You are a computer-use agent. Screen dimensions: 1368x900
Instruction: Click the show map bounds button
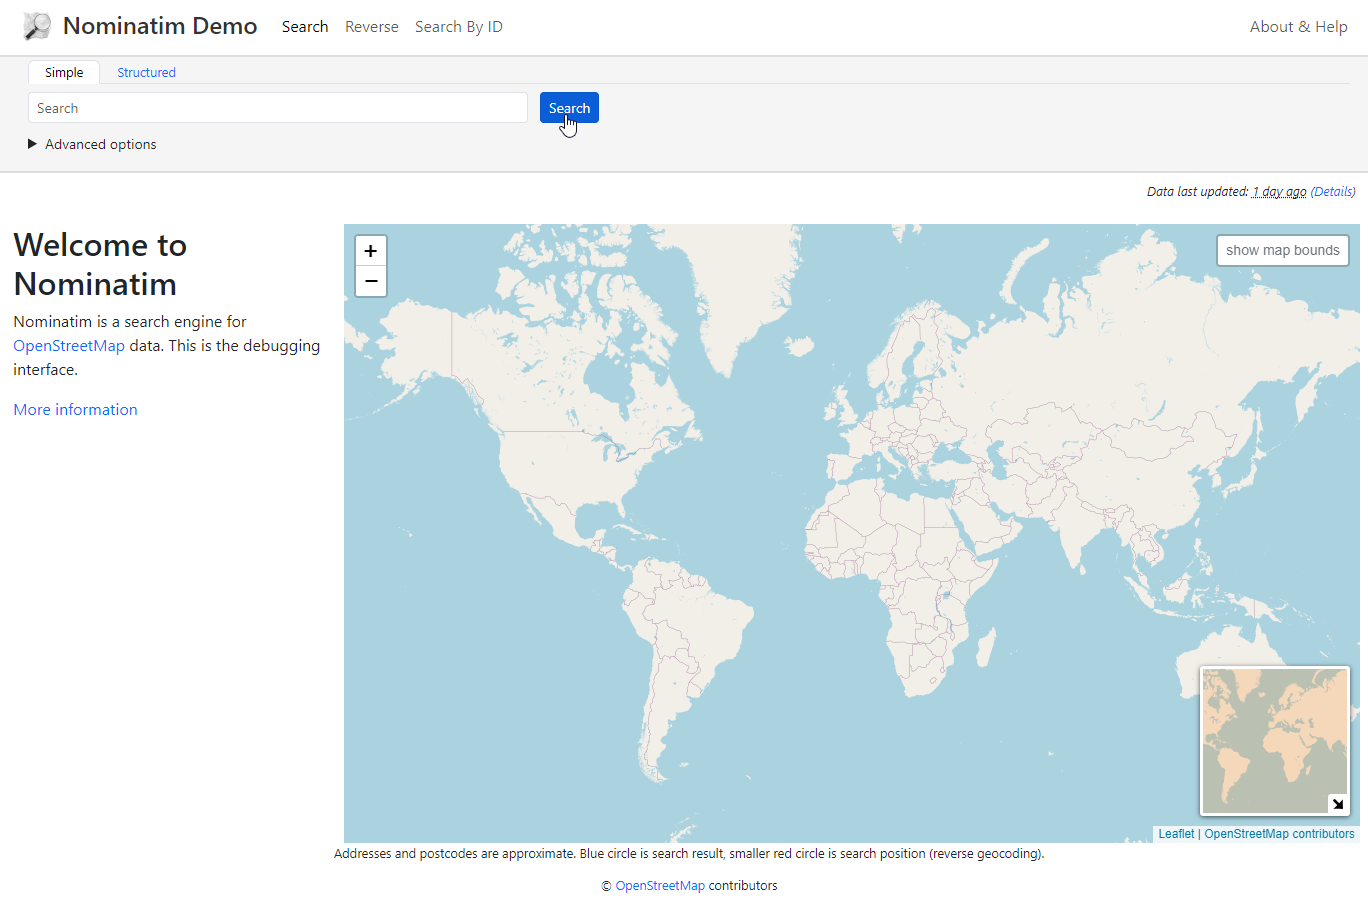click(1282, 250)
